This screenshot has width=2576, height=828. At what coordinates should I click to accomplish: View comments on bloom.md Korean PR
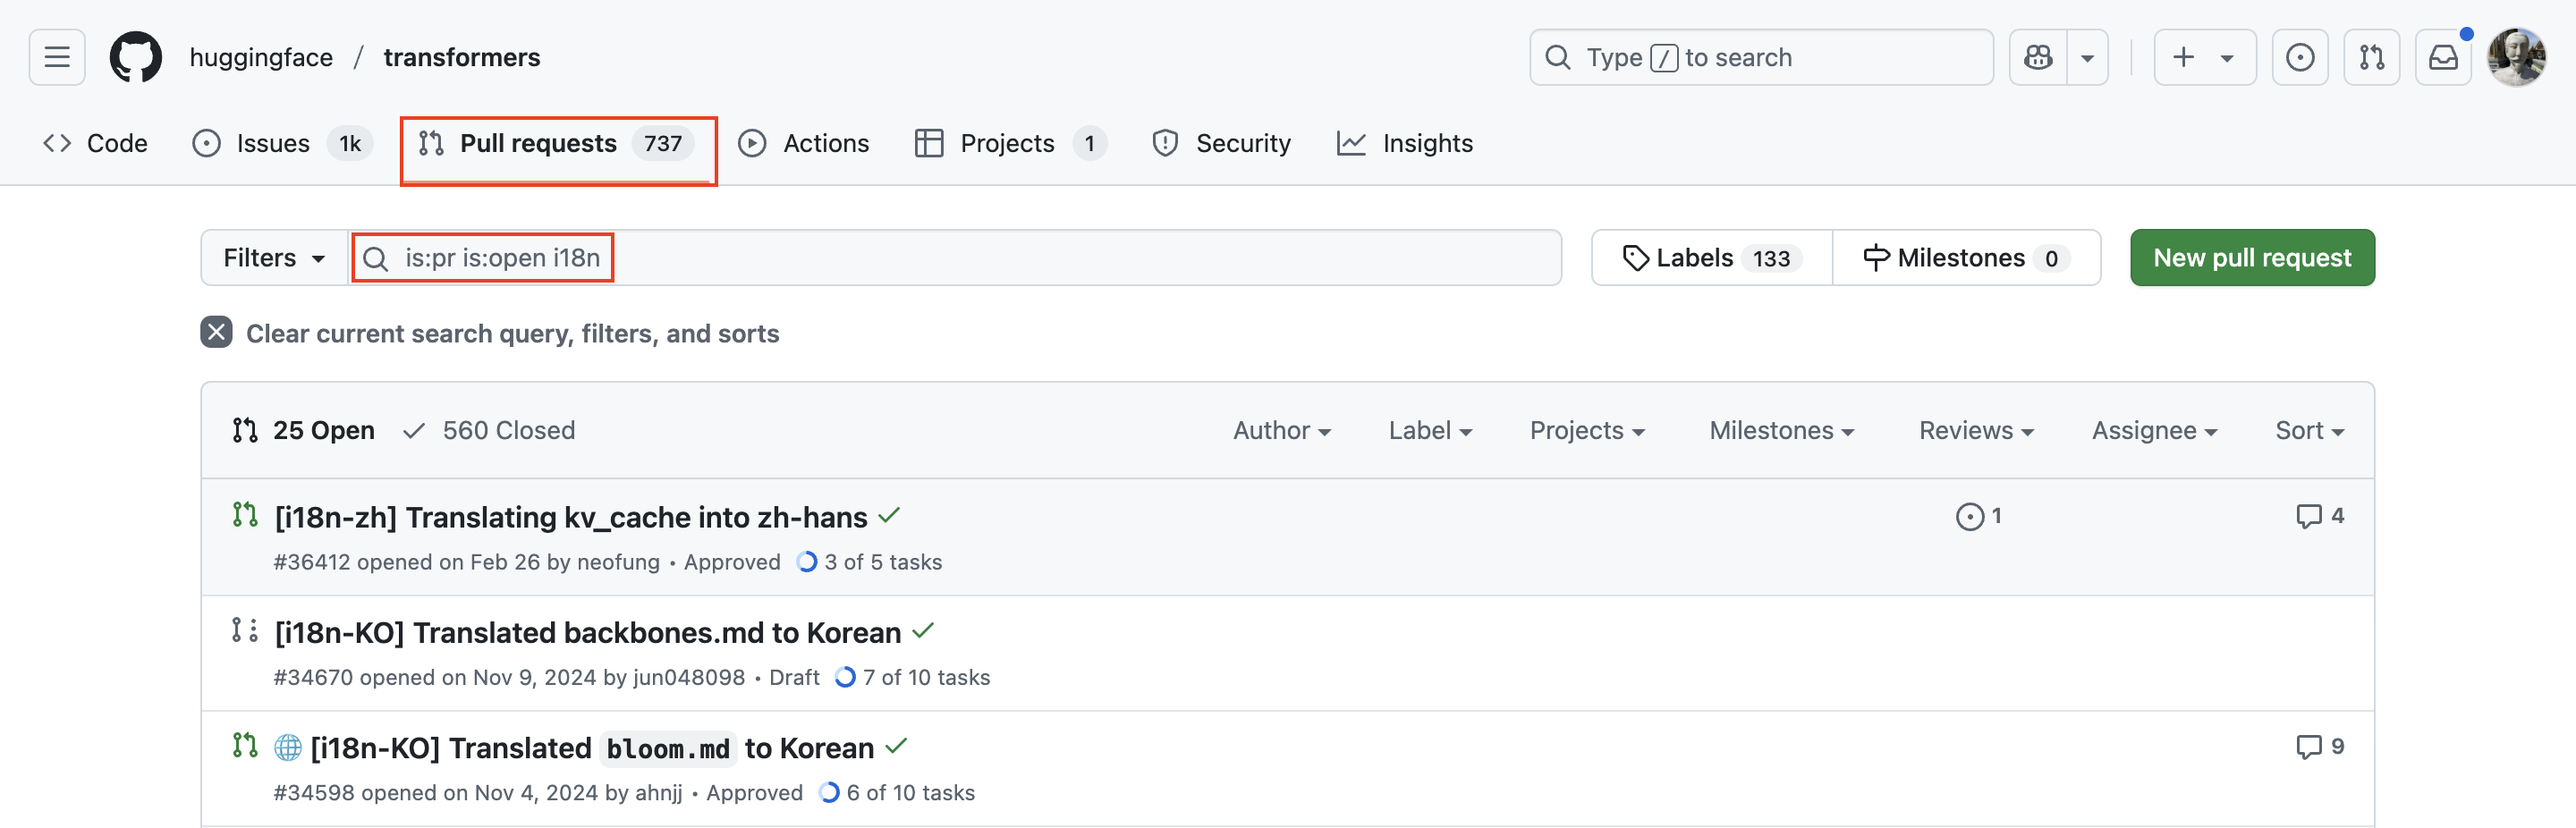[x=2320, y=747]
